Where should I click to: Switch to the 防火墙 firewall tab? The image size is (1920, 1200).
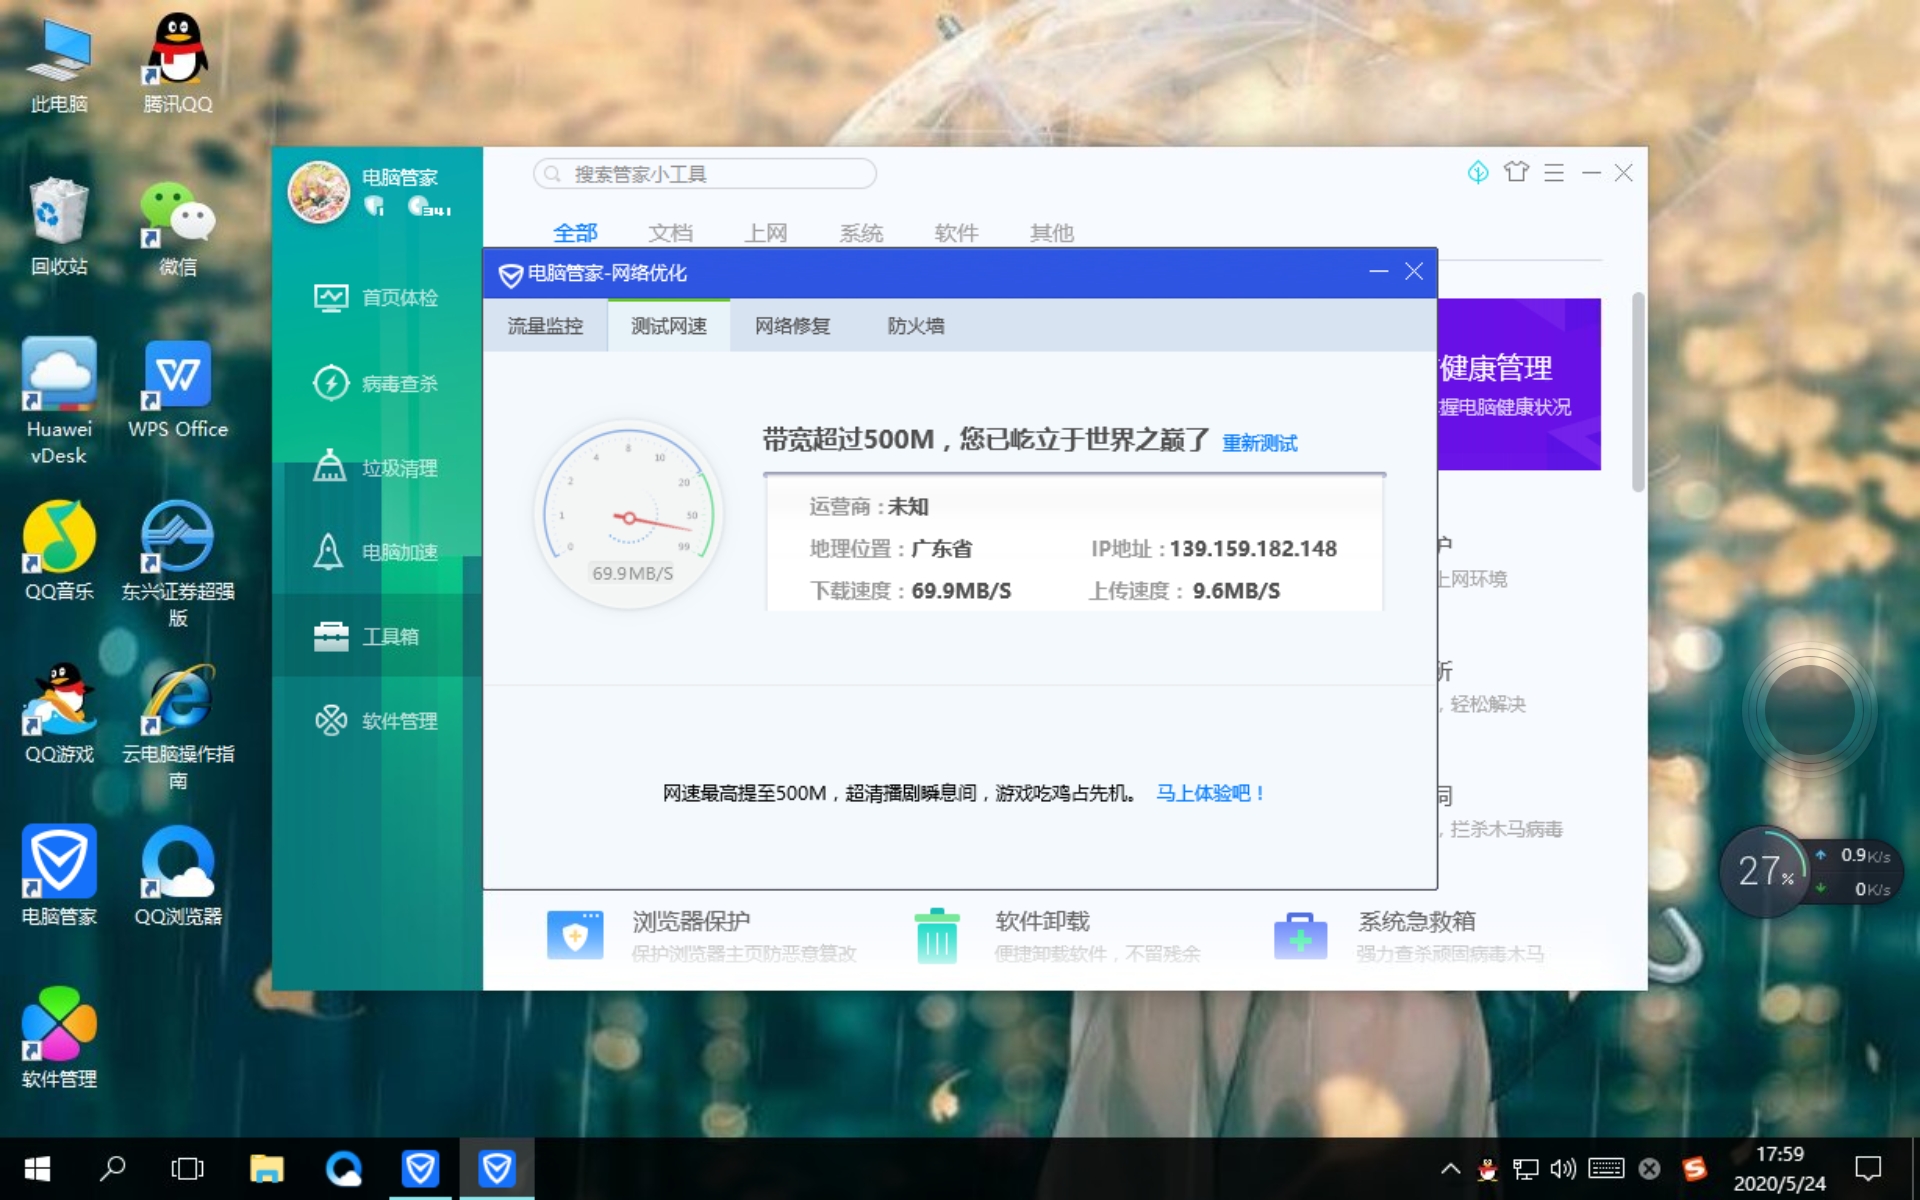click(x=913, y=325)
